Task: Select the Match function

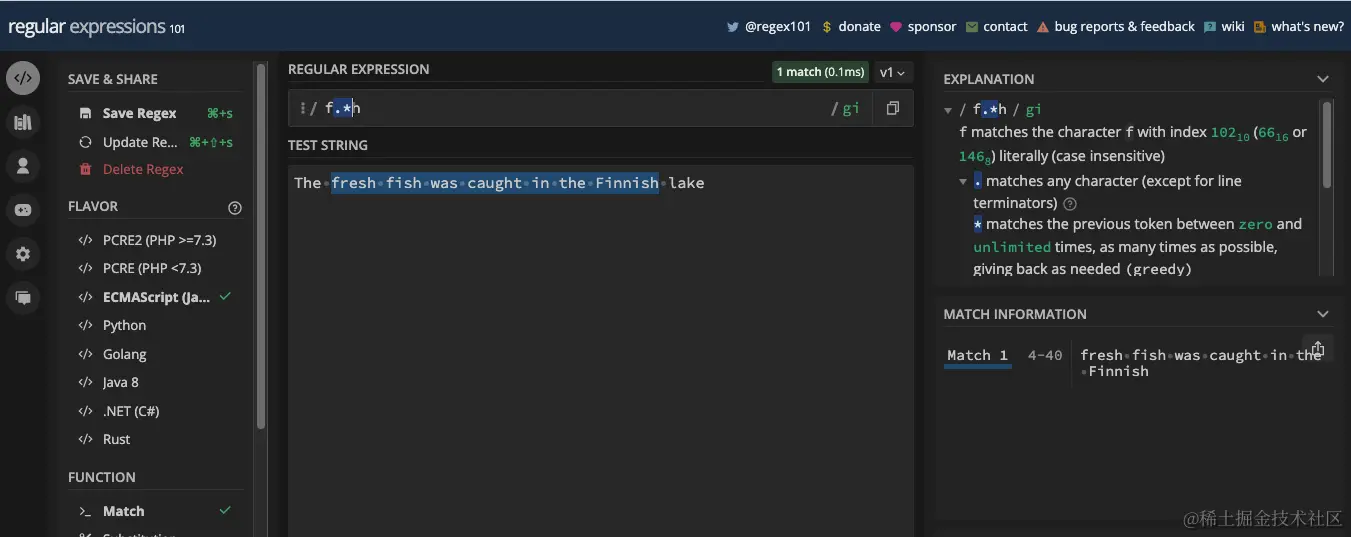Action: (x=155, y=512)
